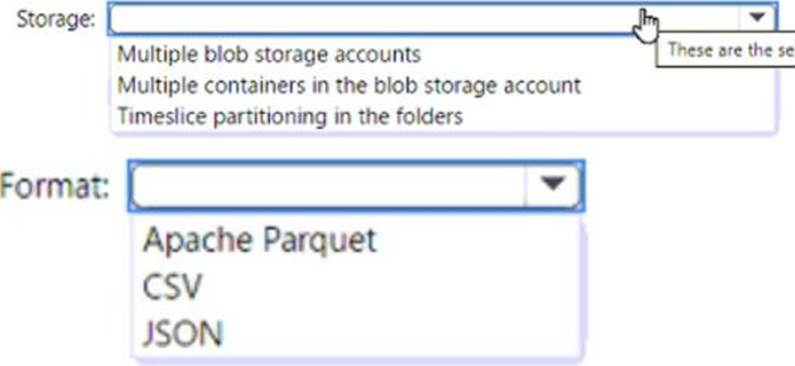
Task: Collapse the Format options list via its arrow
Action: tap(553, 185)
